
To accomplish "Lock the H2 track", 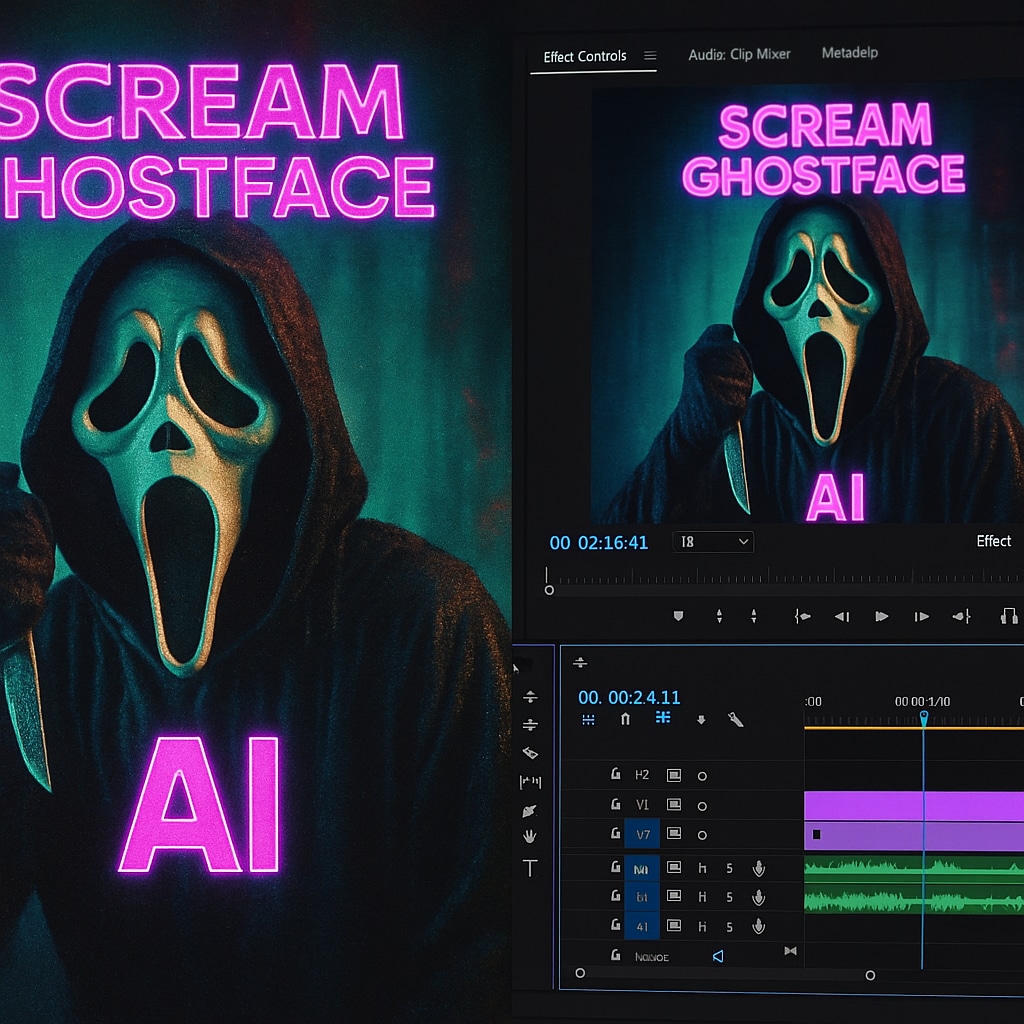I will [615, 775].
